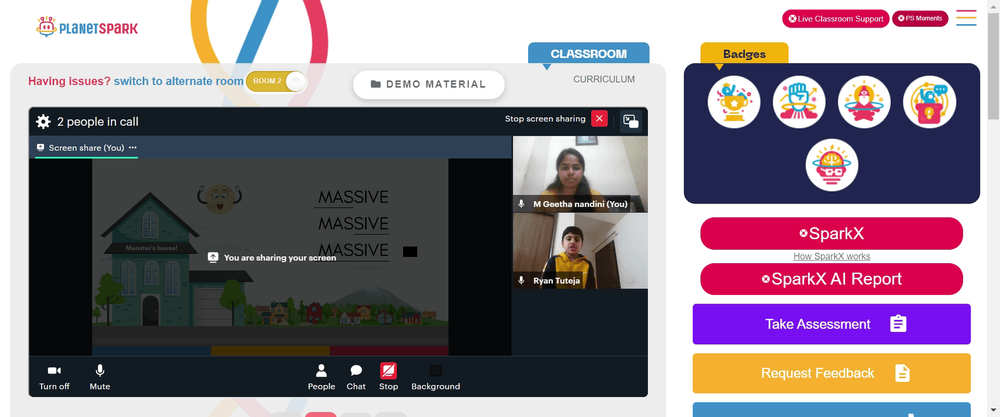The height and width of the screenshot is (417, 1000).
Task: Switch to the CURRICULUM tab
Action: point(604,79)
